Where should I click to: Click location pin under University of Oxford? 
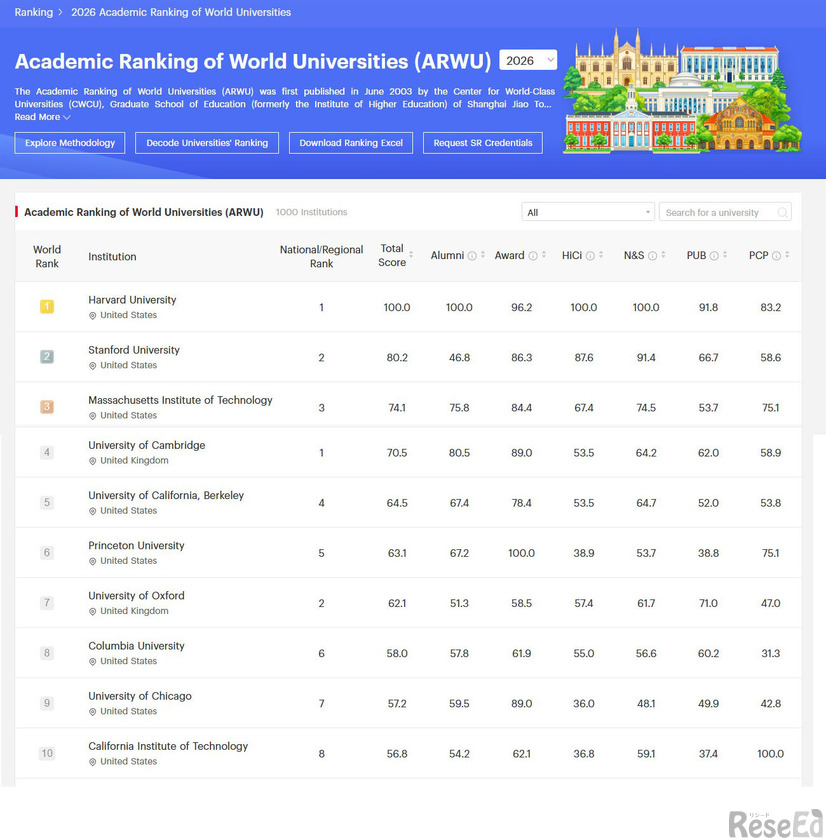93,611
